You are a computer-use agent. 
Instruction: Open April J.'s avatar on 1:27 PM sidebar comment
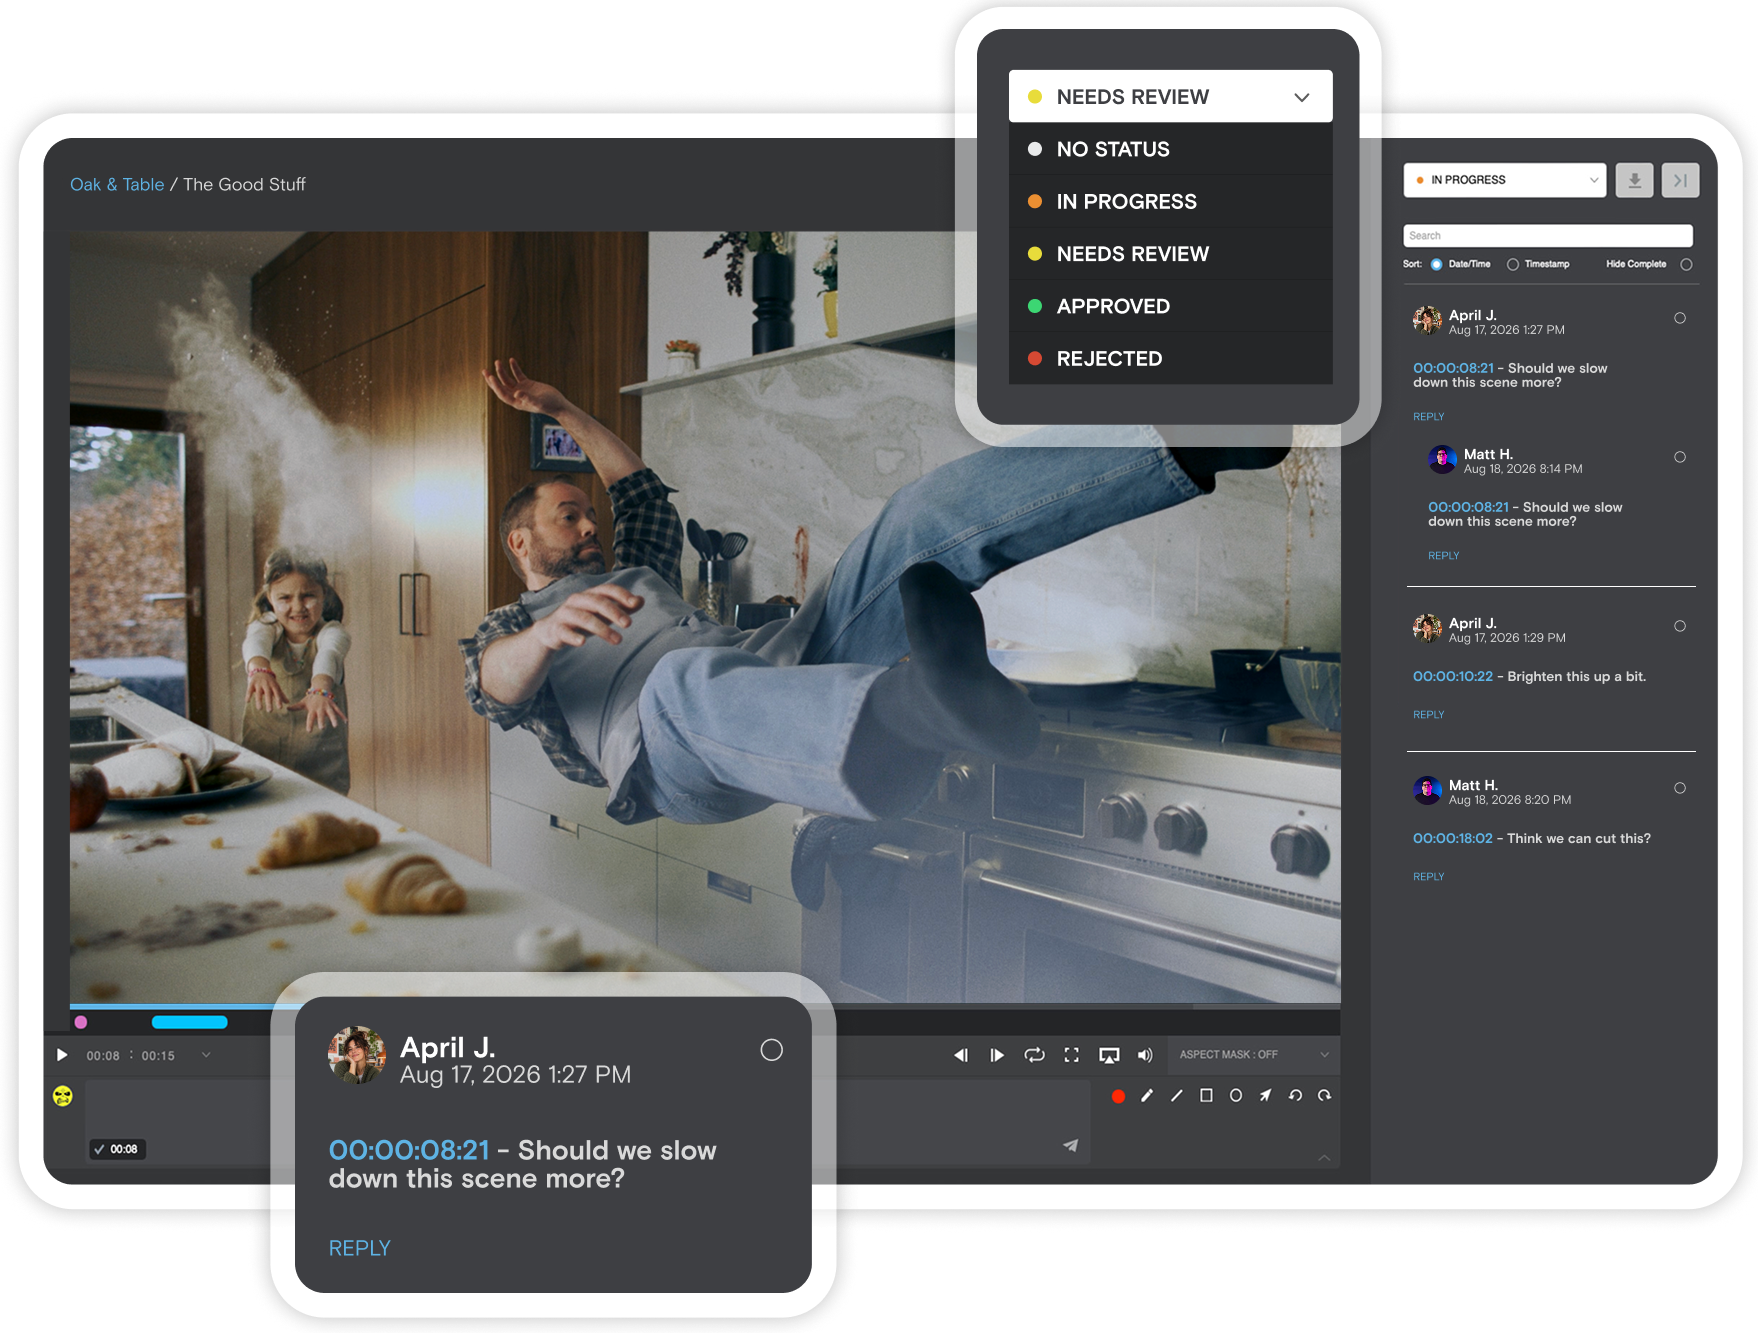coord(1427,321)
